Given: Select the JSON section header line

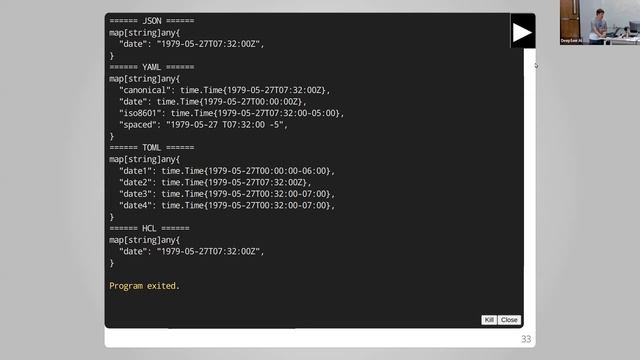Looking at the screenshot, I should pyautogui.click(x=152, y=21).
